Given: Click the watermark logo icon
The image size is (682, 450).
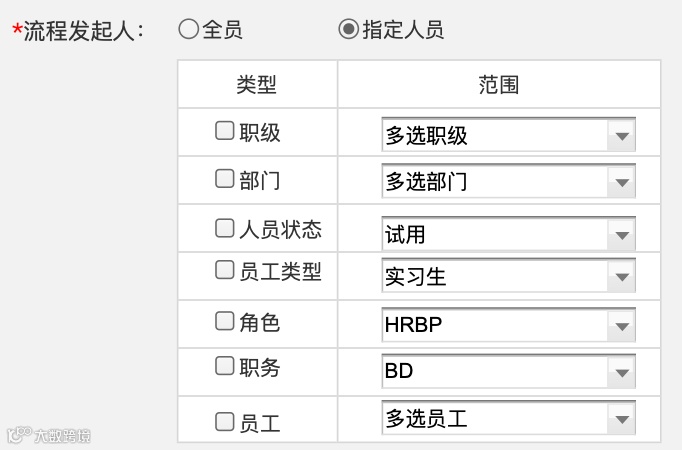Looking at the screenshot, I should coord(18,435).
